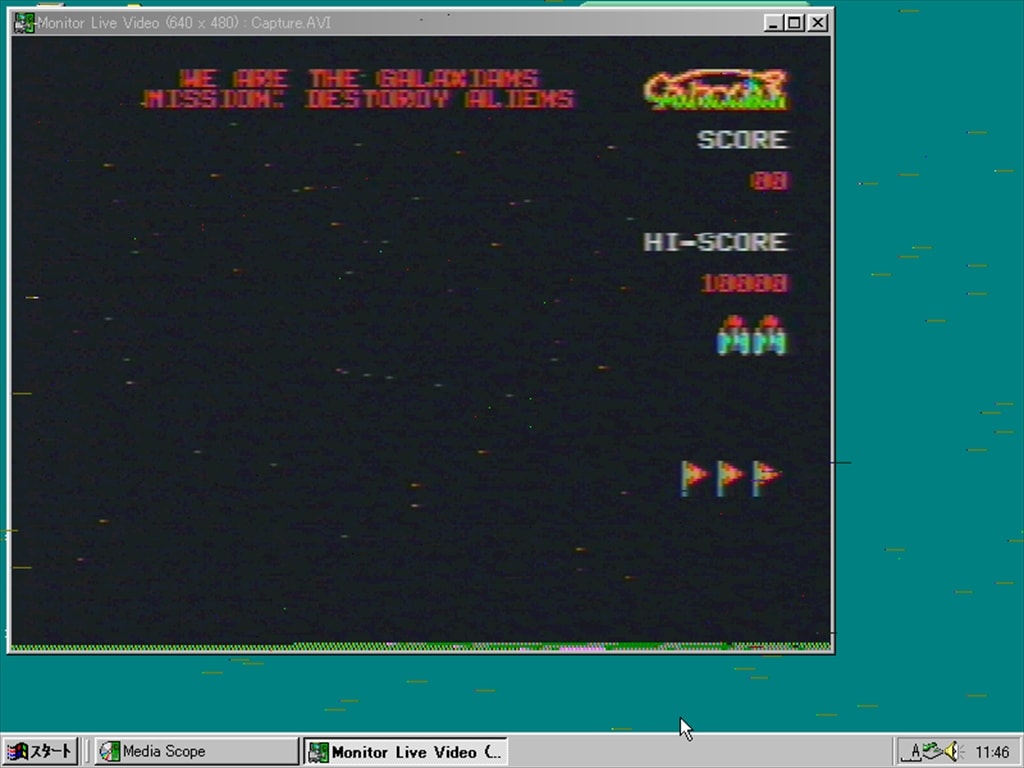Click the last stage flag icon
1024x768 pixels.
tap(766, 477)
